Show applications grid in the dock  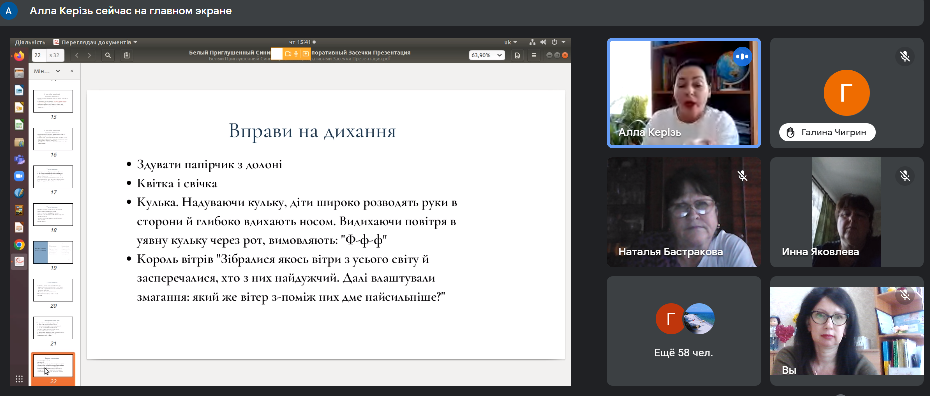pyautogui.click(x=19, y=379)
